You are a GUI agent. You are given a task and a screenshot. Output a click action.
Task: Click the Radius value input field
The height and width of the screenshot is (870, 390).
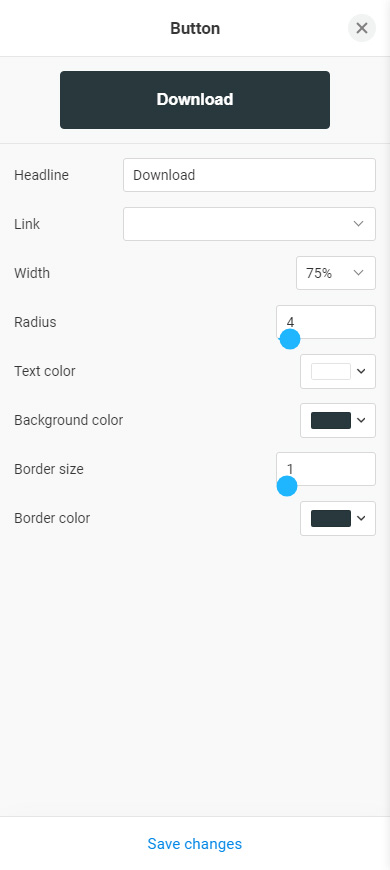tap(326, 322)
